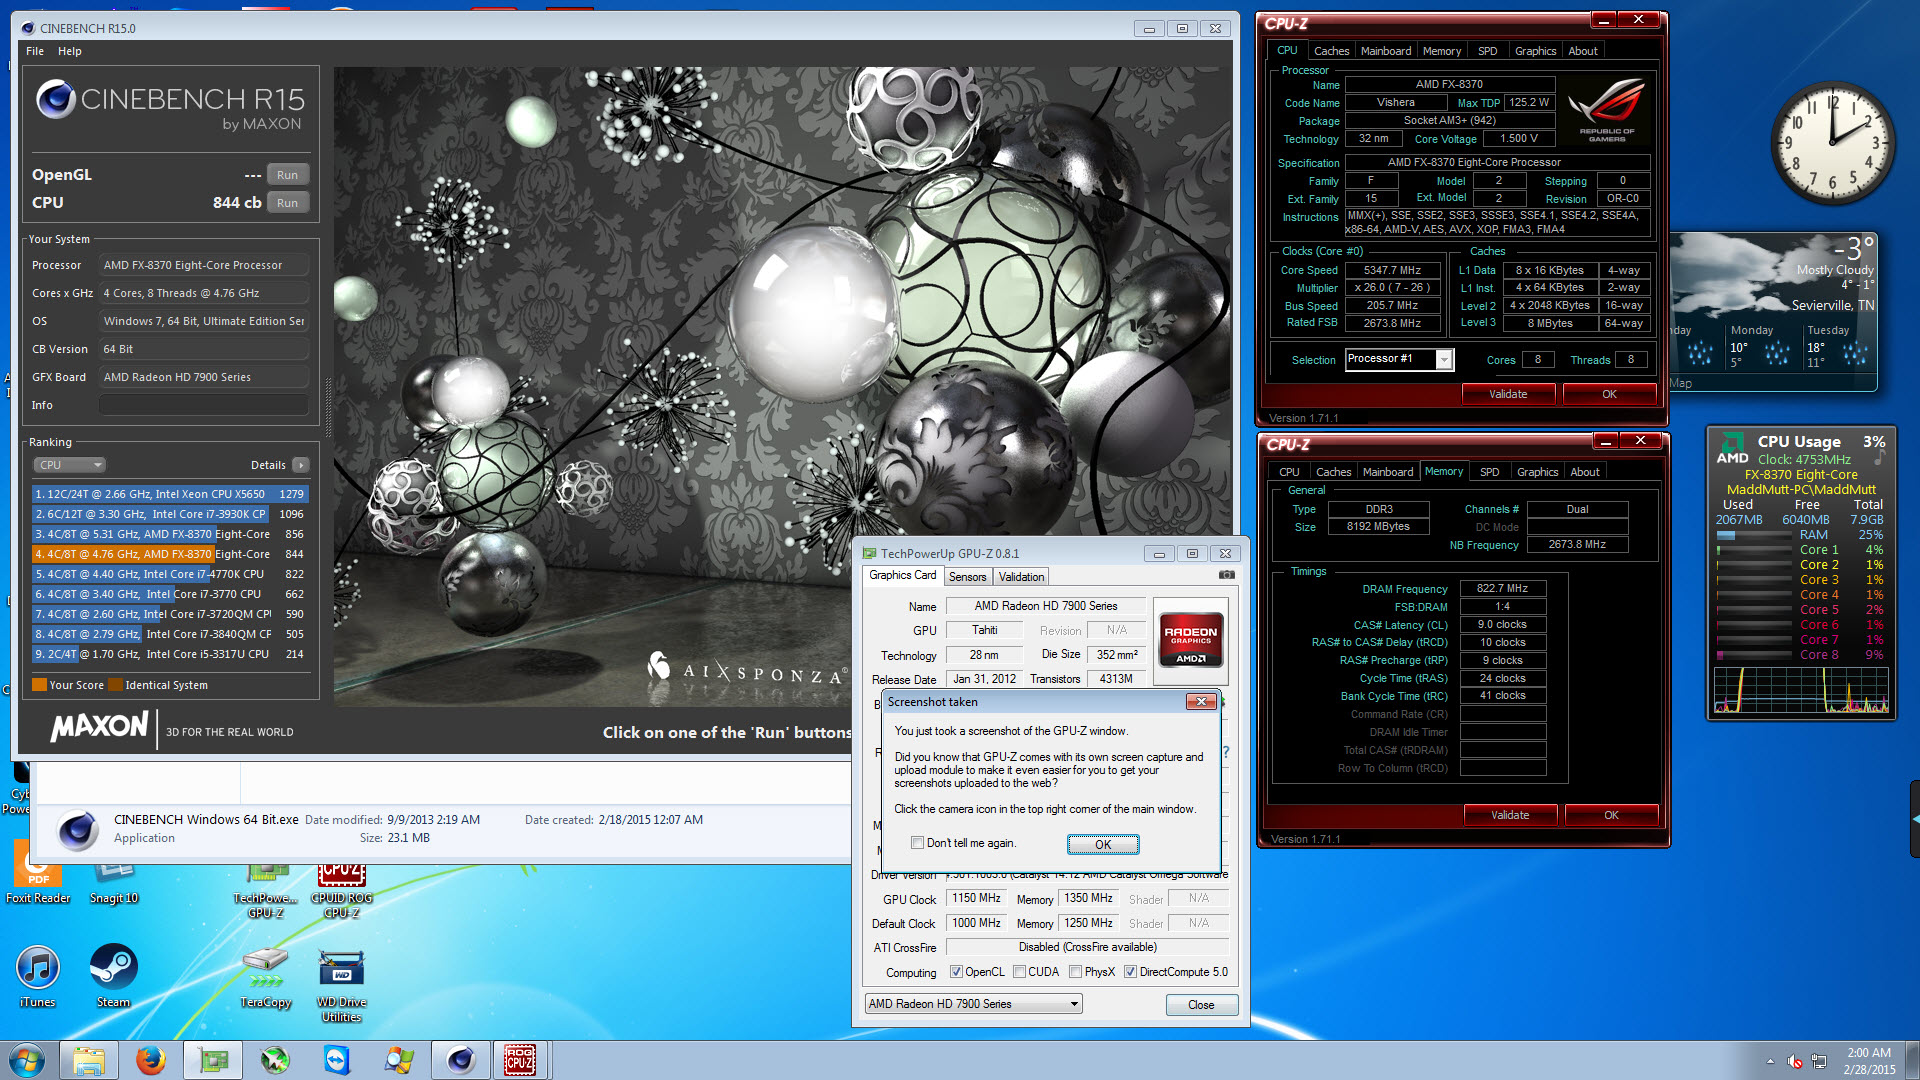Image resolution: width=1920 pixels, height=1080 pixels.
Task: Switch to Caches tab in upper CPU-Z
Action: click(x=1331, y=51)
